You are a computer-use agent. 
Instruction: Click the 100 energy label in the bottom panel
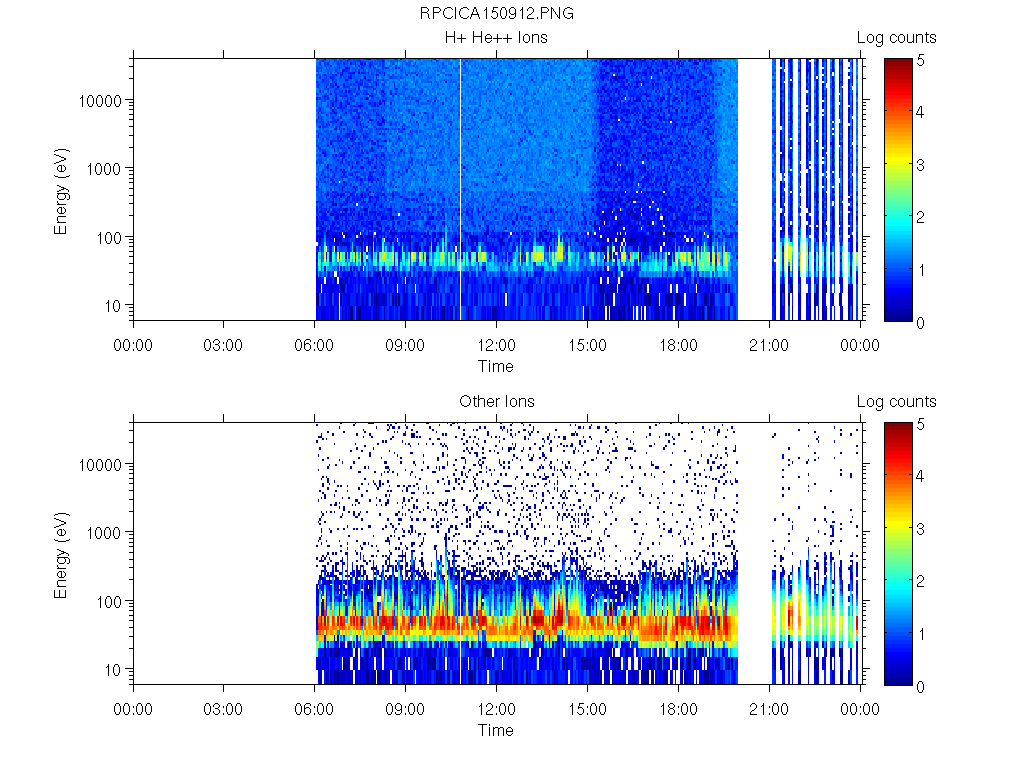[109, 601]
